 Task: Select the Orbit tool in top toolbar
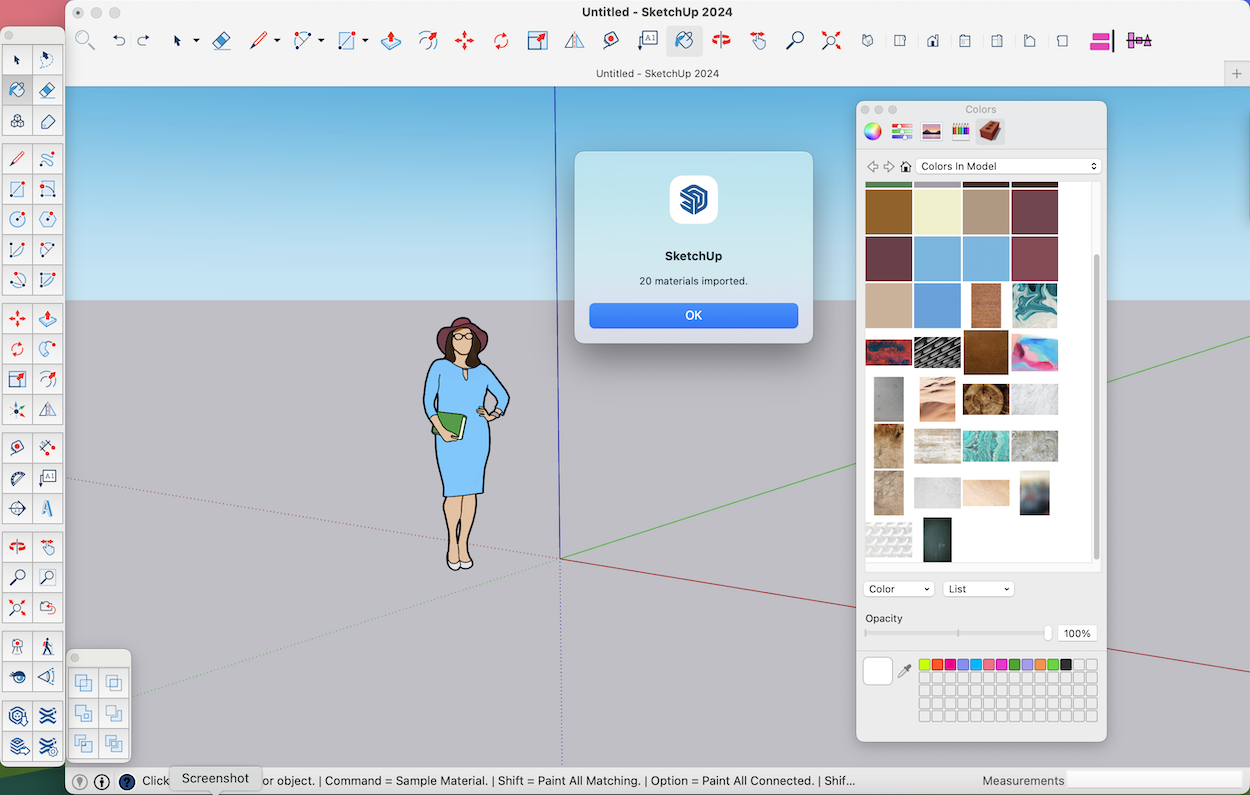click(721, 41)
